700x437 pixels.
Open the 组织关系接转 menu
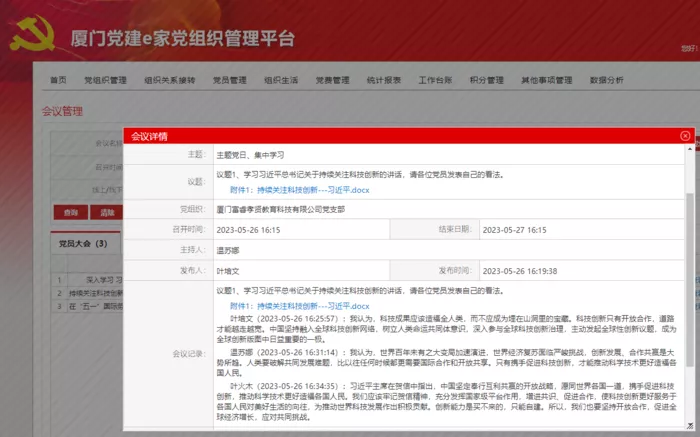[x=170, y=80]
